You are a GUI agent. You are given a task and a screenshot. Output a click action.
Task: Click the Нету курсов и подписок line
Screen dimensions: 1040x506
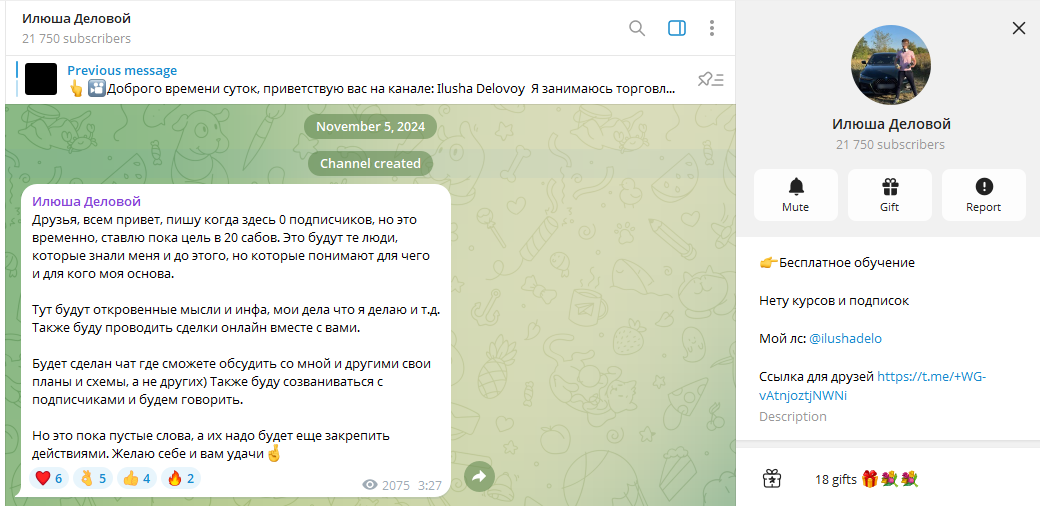tap(834, 300)
